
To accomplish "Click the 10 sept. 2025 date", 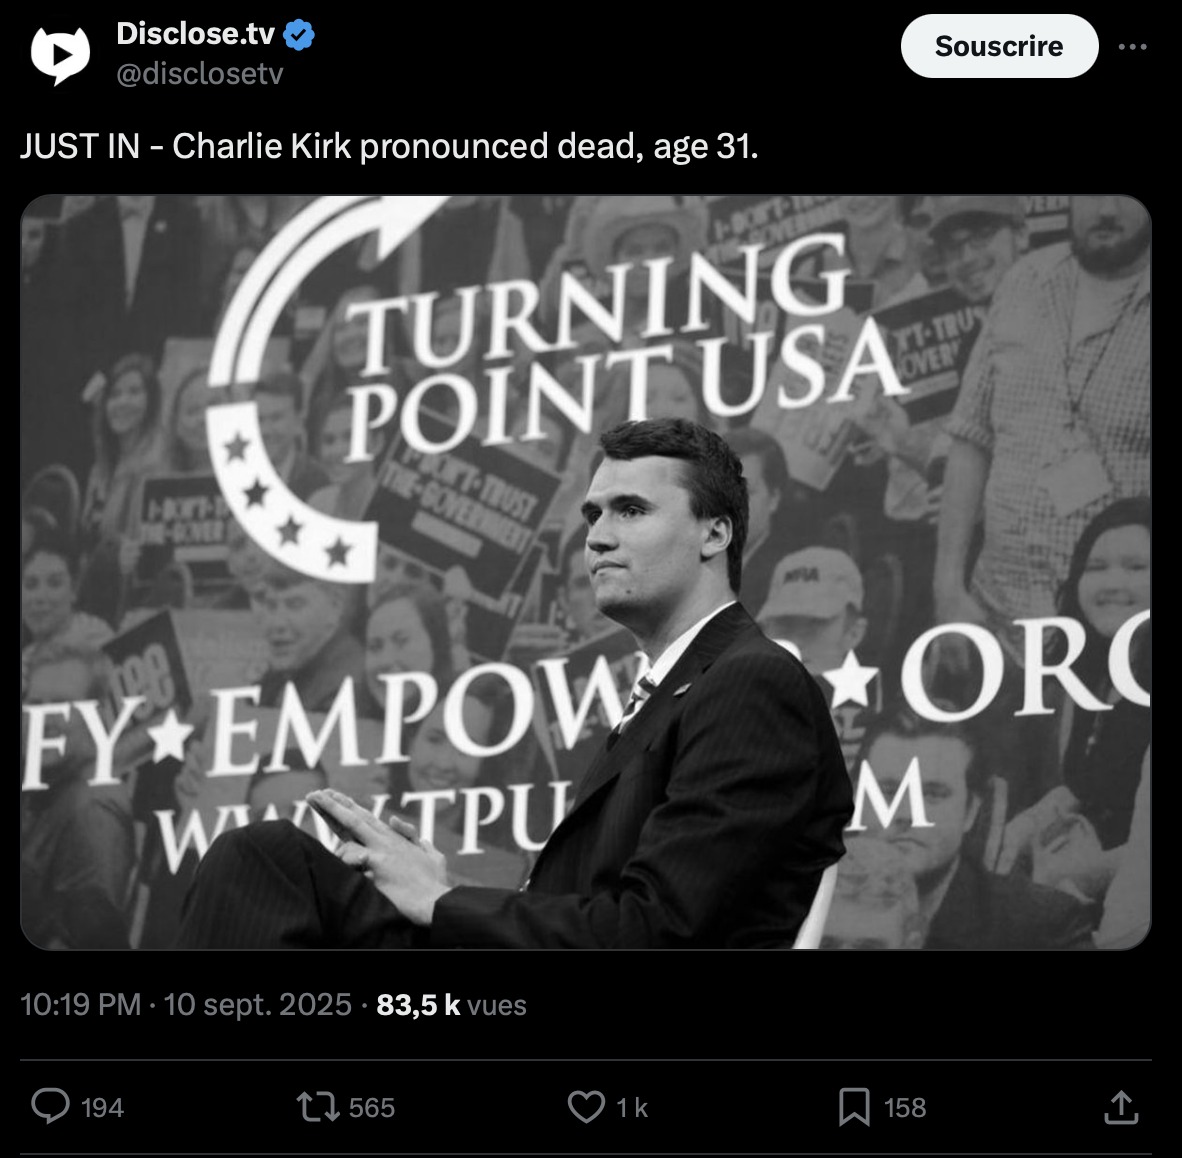I will tap(258, 1005).
